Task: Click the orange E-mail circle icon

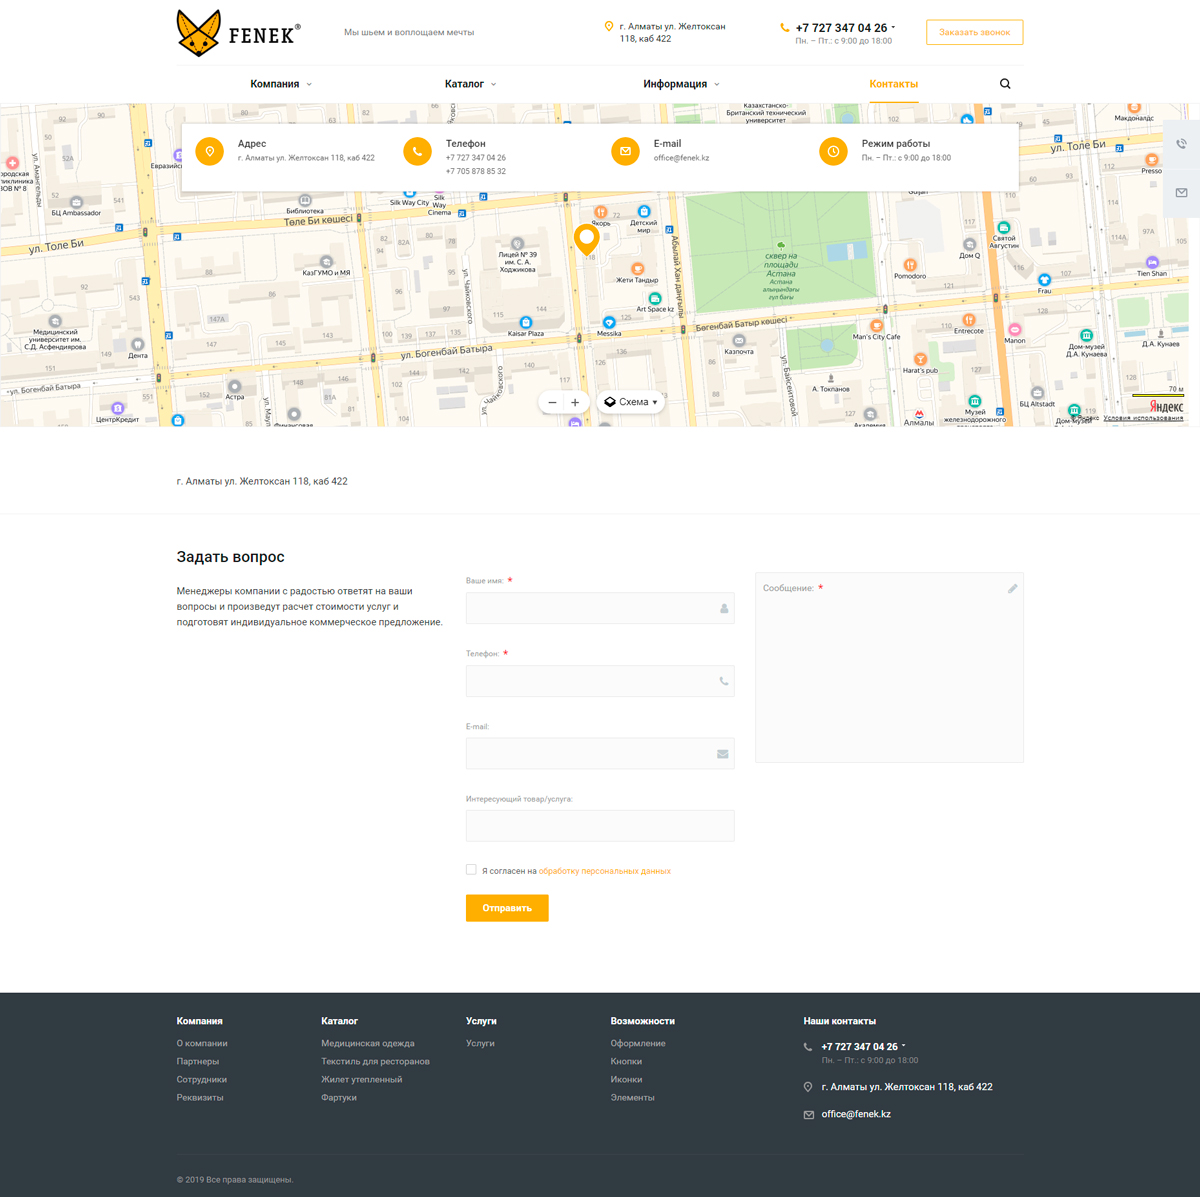Action: click(x=625, y=151)
